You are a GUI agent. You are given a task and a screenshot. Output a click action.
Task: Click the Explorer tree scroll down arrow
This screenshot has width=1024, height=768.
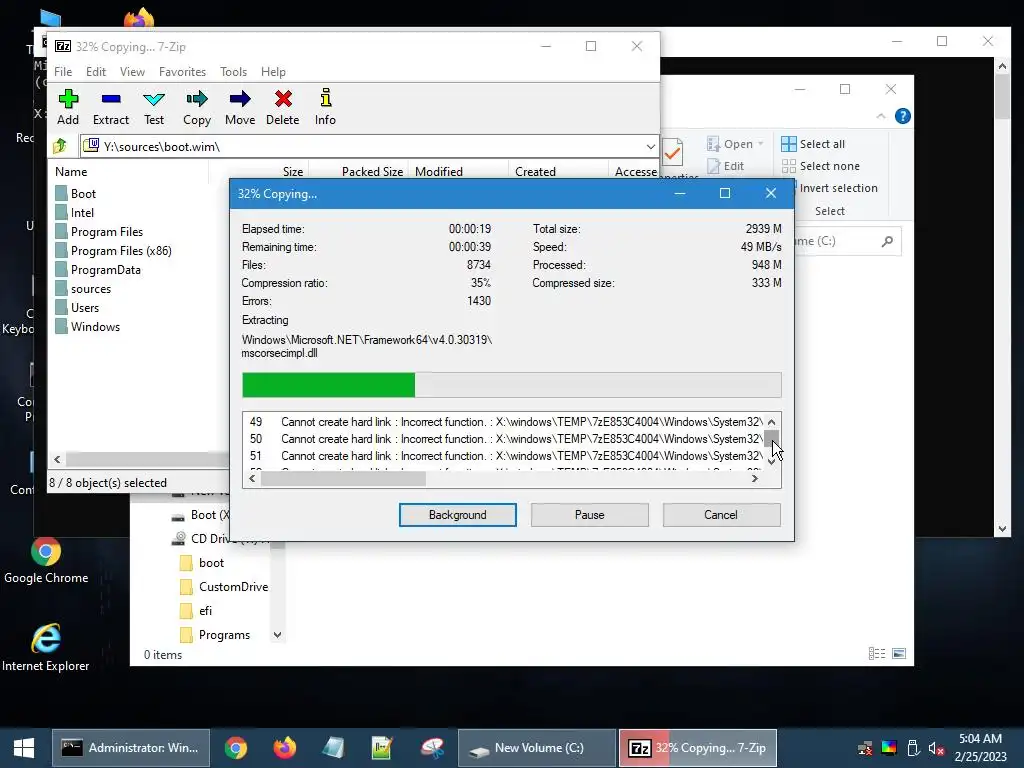pos(278,635)
